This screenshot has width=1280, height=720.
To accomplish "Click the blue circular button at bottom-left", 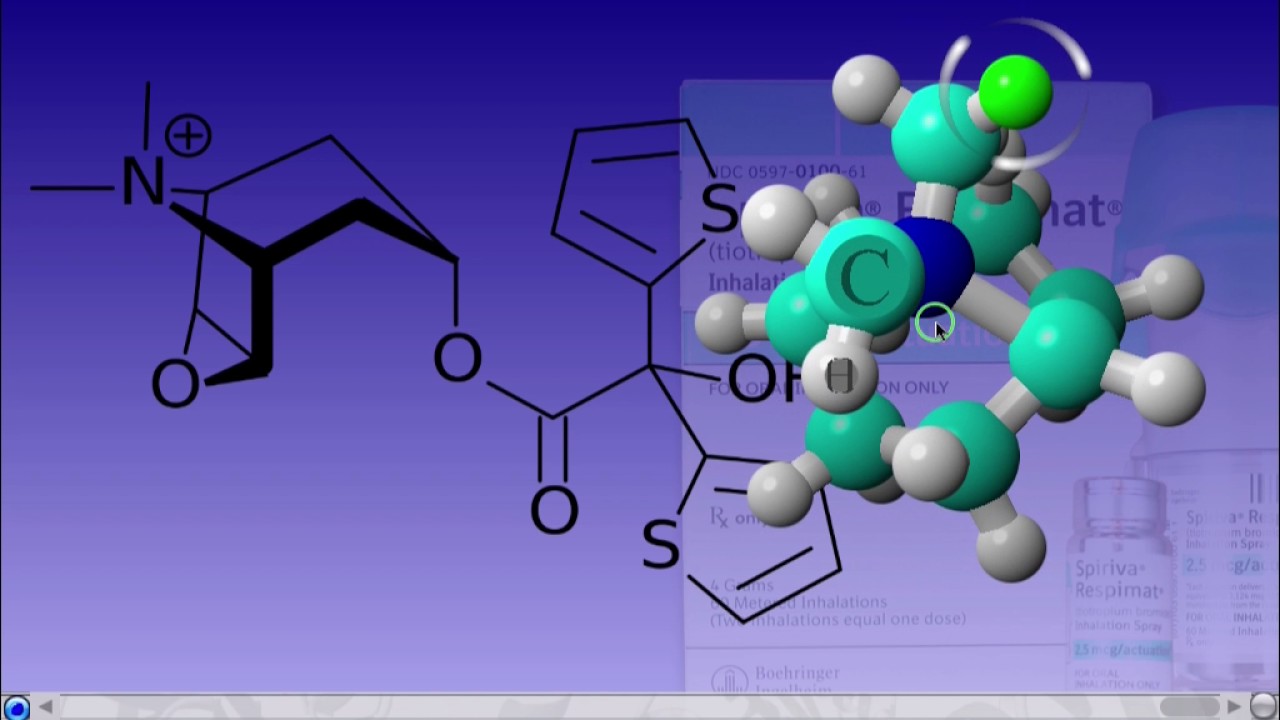I will click(15, 707).
